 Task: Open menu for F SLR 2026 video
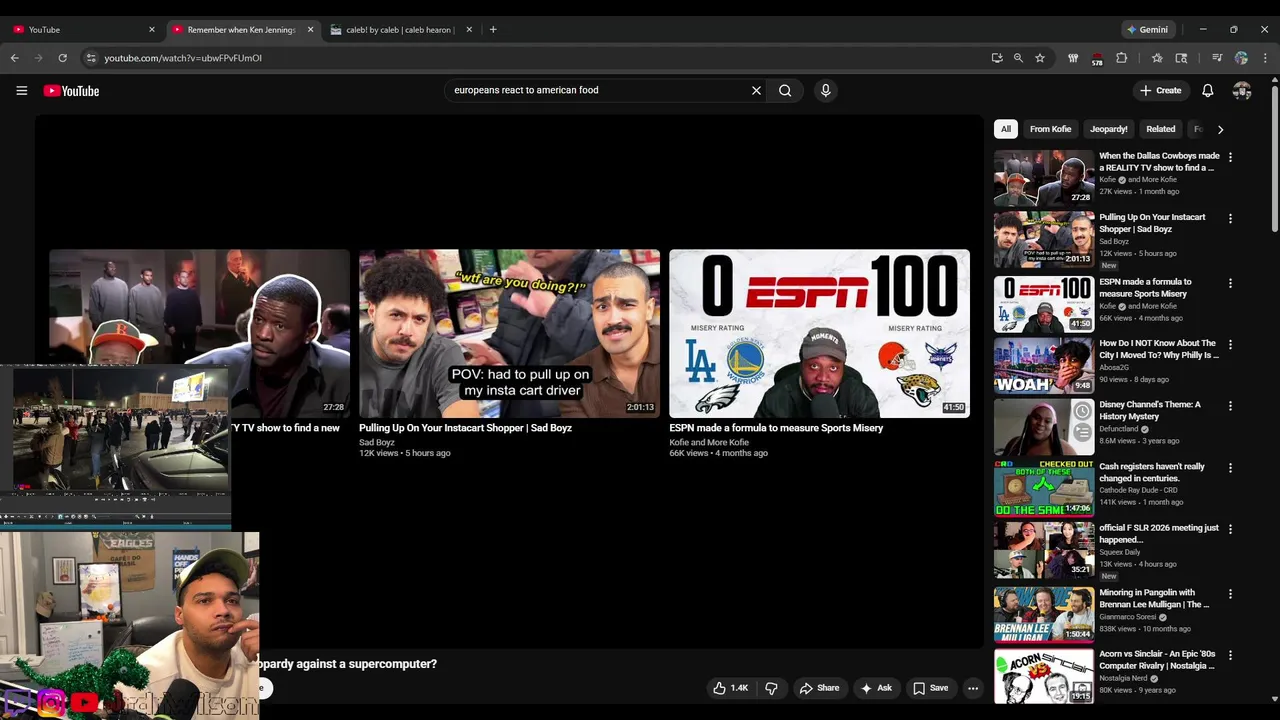pyautogui.click(x=1230, y=528)
